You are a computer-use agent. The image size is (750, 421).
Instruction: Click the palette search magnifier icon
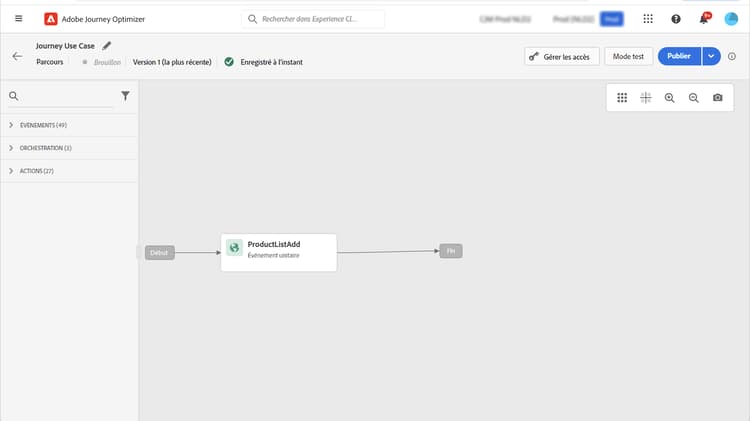[14, 96]
